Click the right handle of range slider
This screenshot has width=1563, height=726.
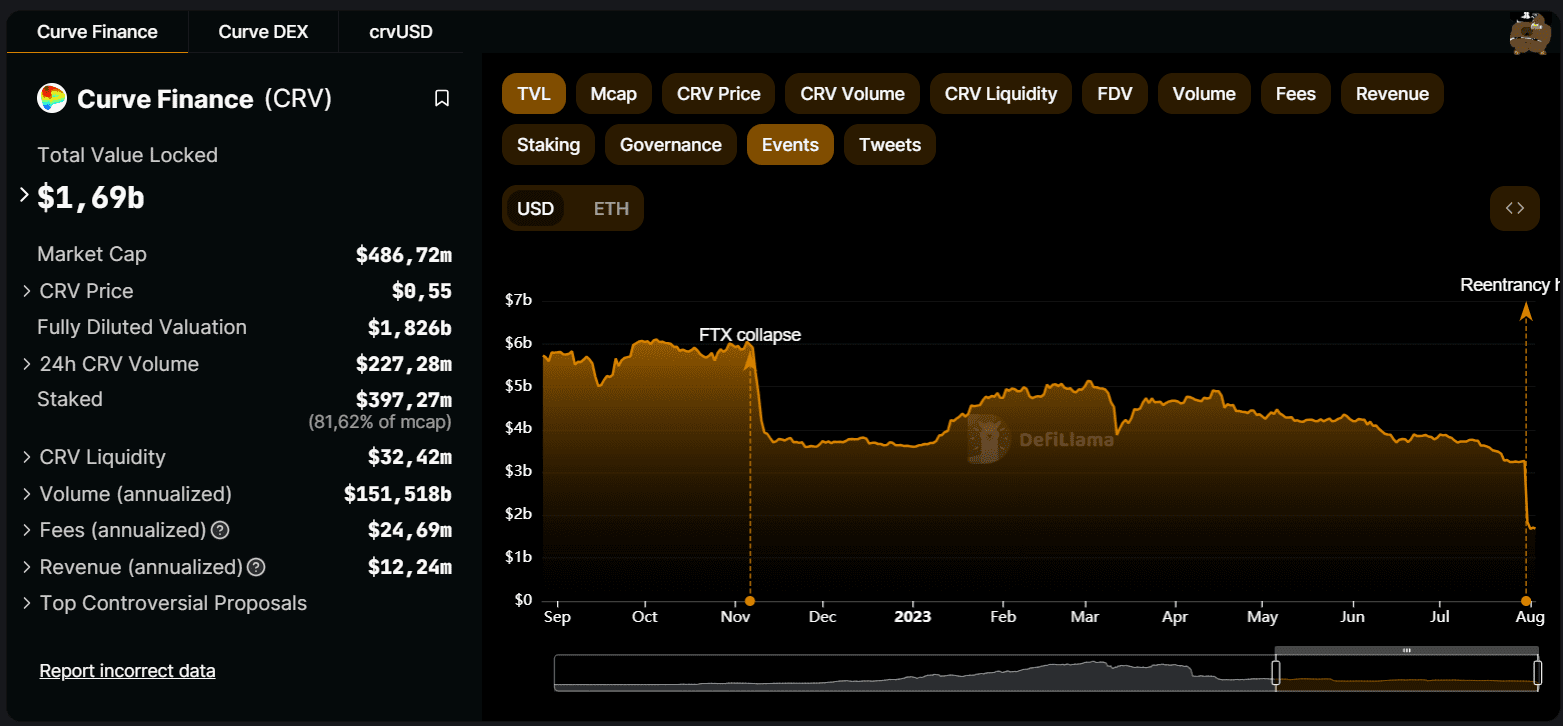pos(1538,672)
